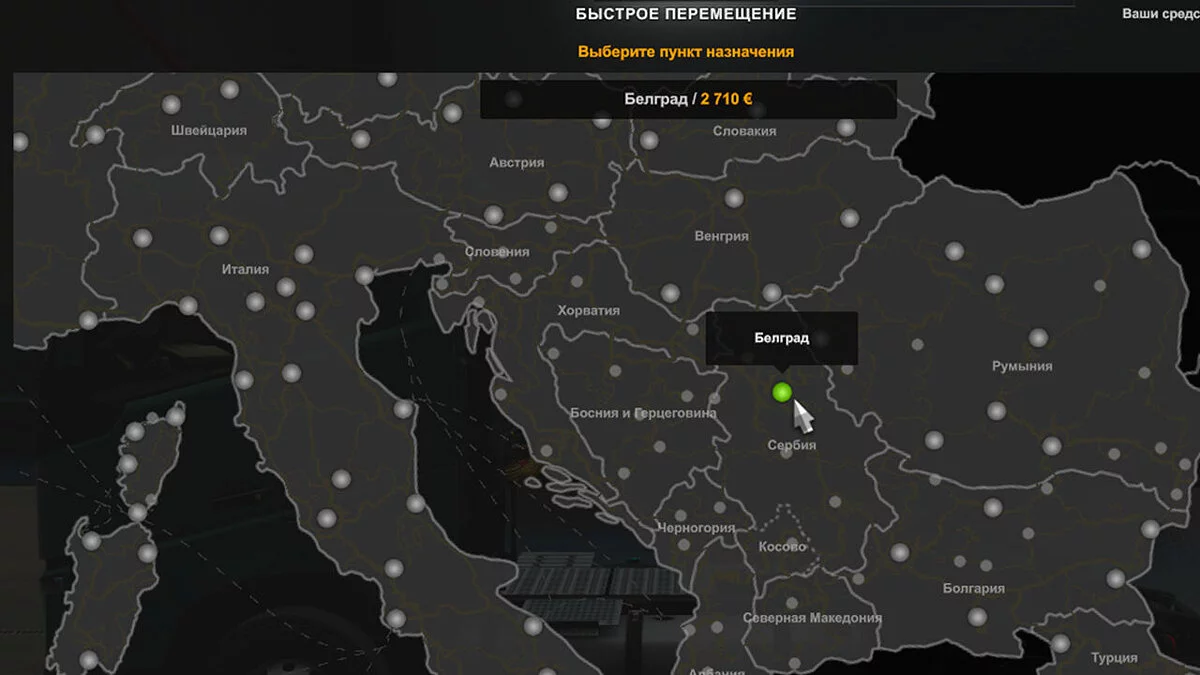This screenshot has width=1200, height=675.
Task: Click the Ваши средства funds label
Action: tap(1161, 14)
